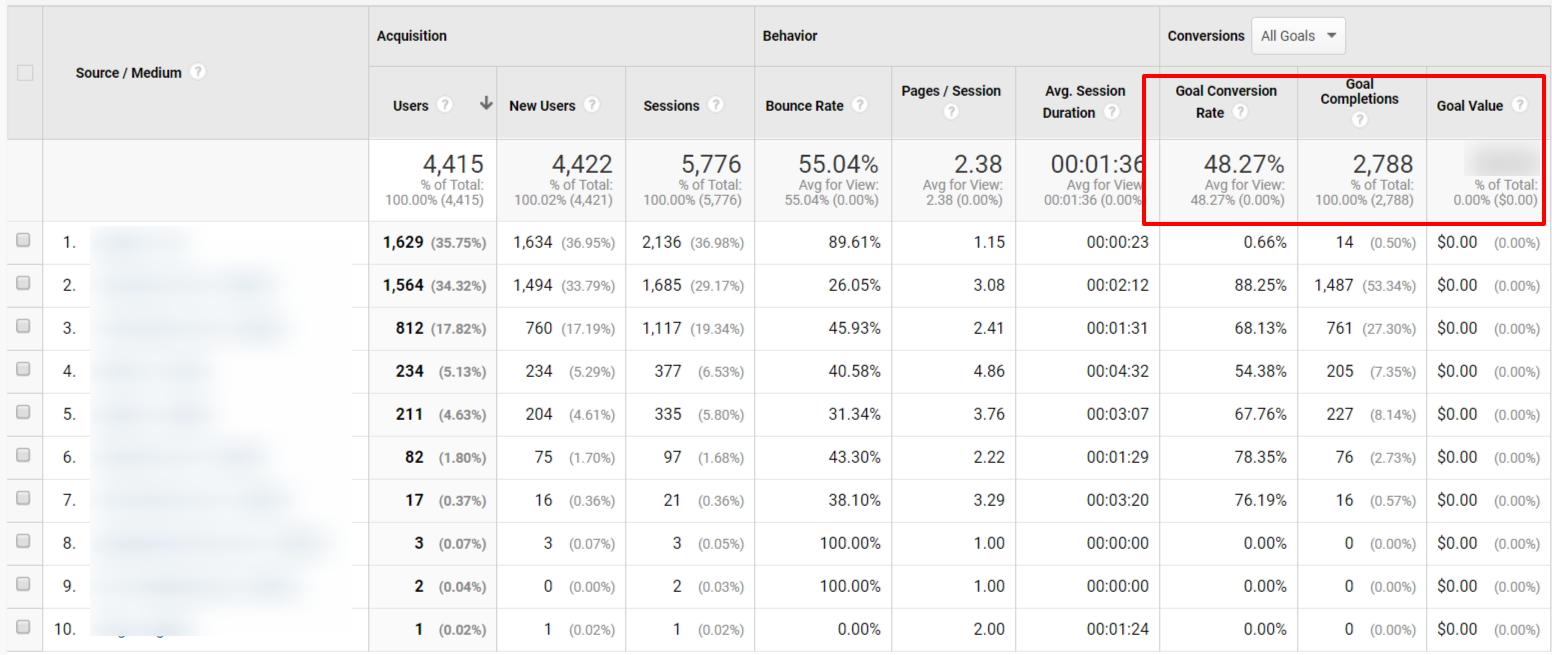Click total new users value 4,422
The height and width of the screenshot is (655, 1552).
coord(581,164)
